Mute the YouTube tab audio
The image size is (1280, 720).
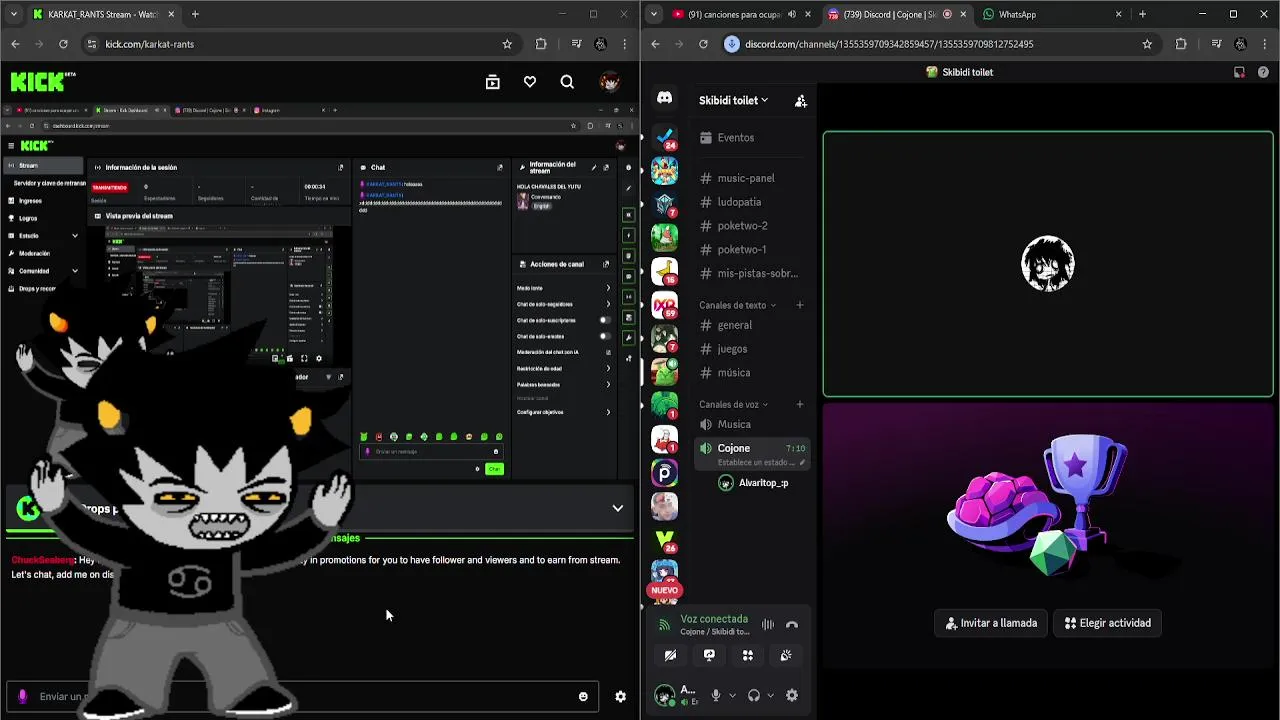[x=792, y=14]
